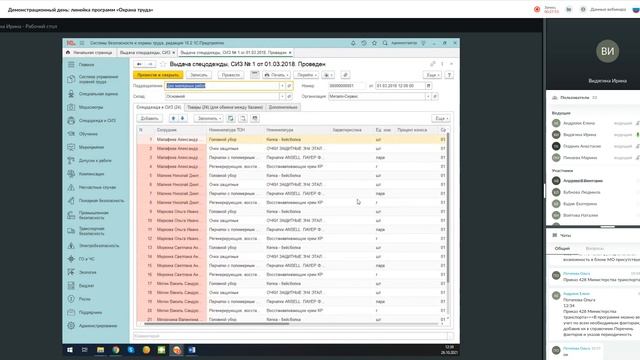The width and height of the screenshot is (640, 360).
Task: Open the Перейти dropdown button
Action: 306,75
